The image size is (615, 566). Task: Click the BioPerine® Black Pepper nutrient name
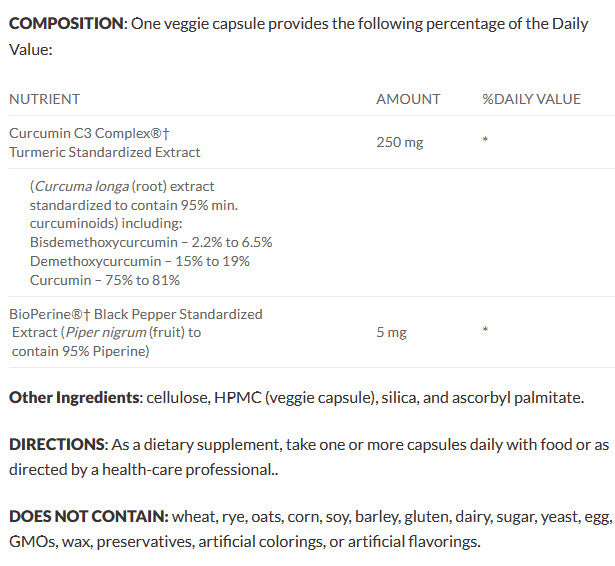point(136,314)
